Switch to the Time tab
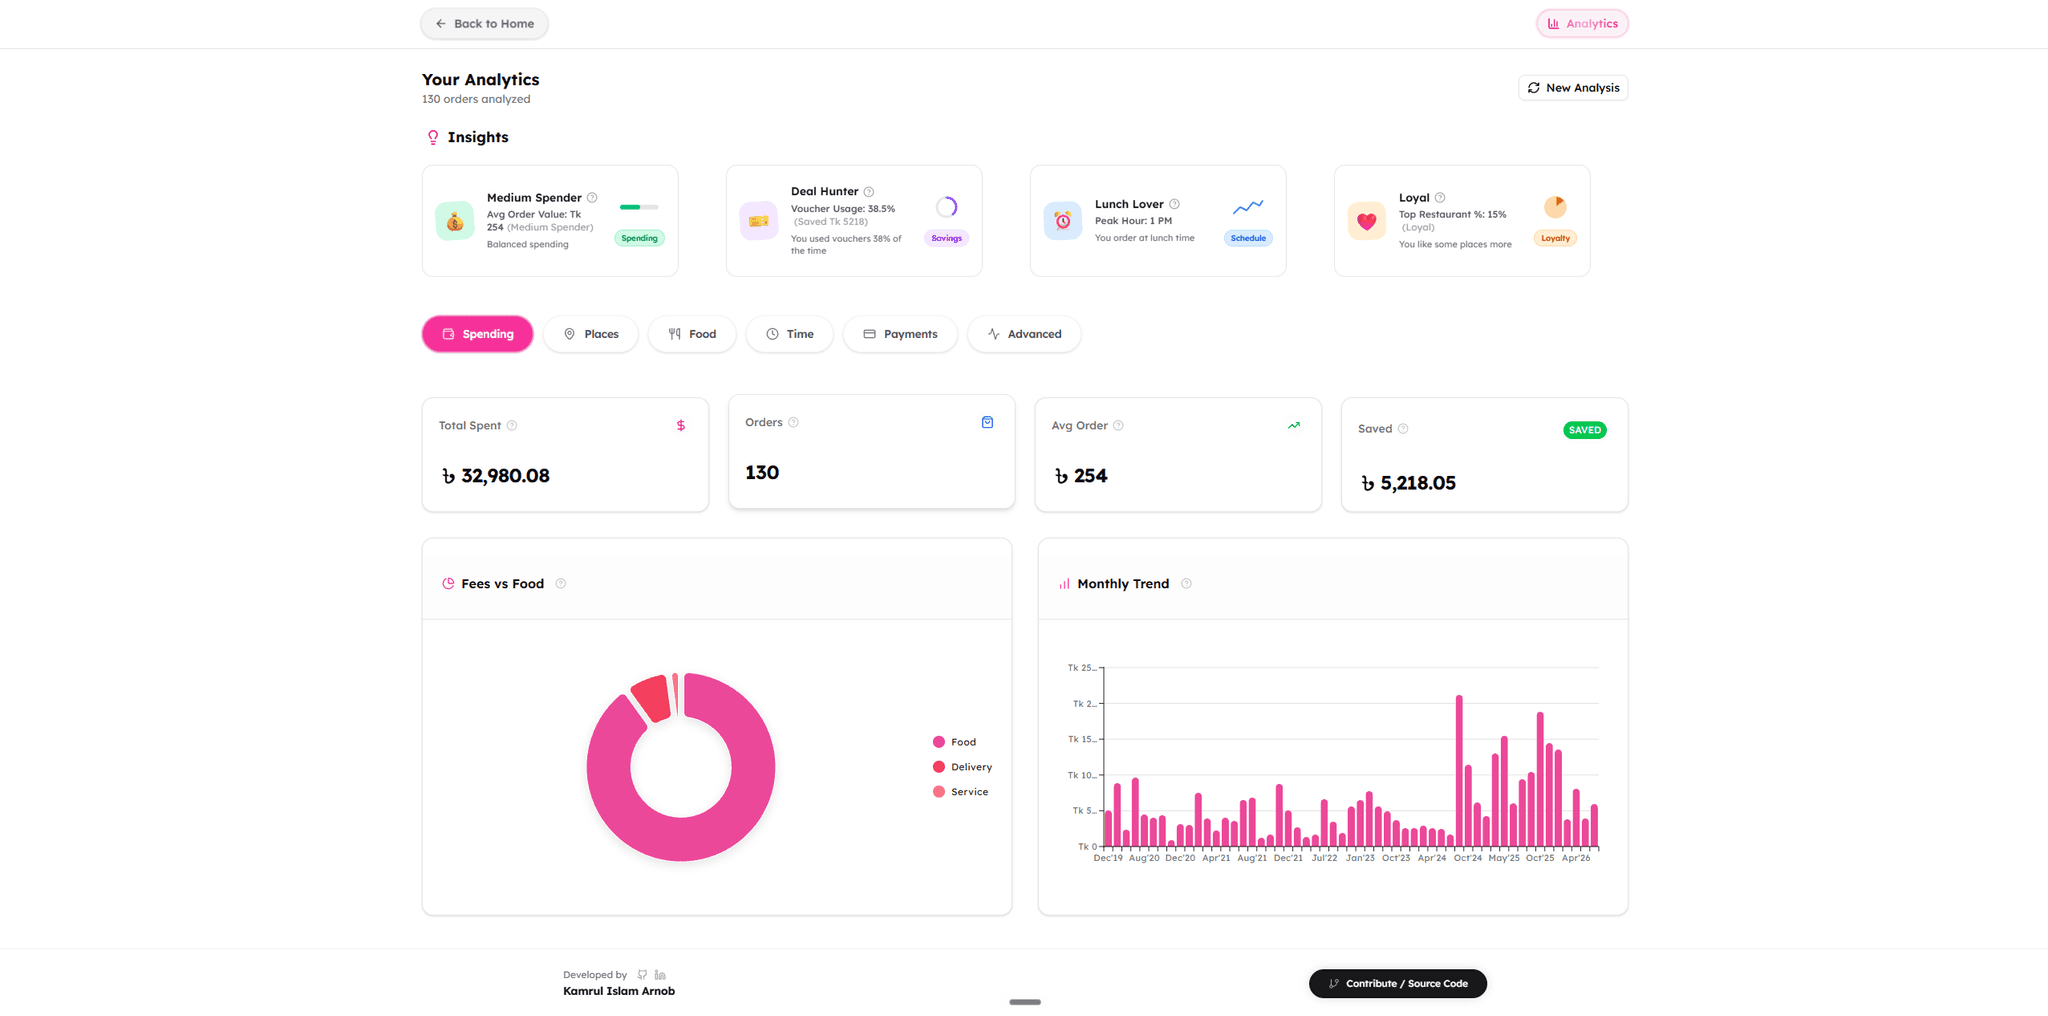 pos(790,334)
